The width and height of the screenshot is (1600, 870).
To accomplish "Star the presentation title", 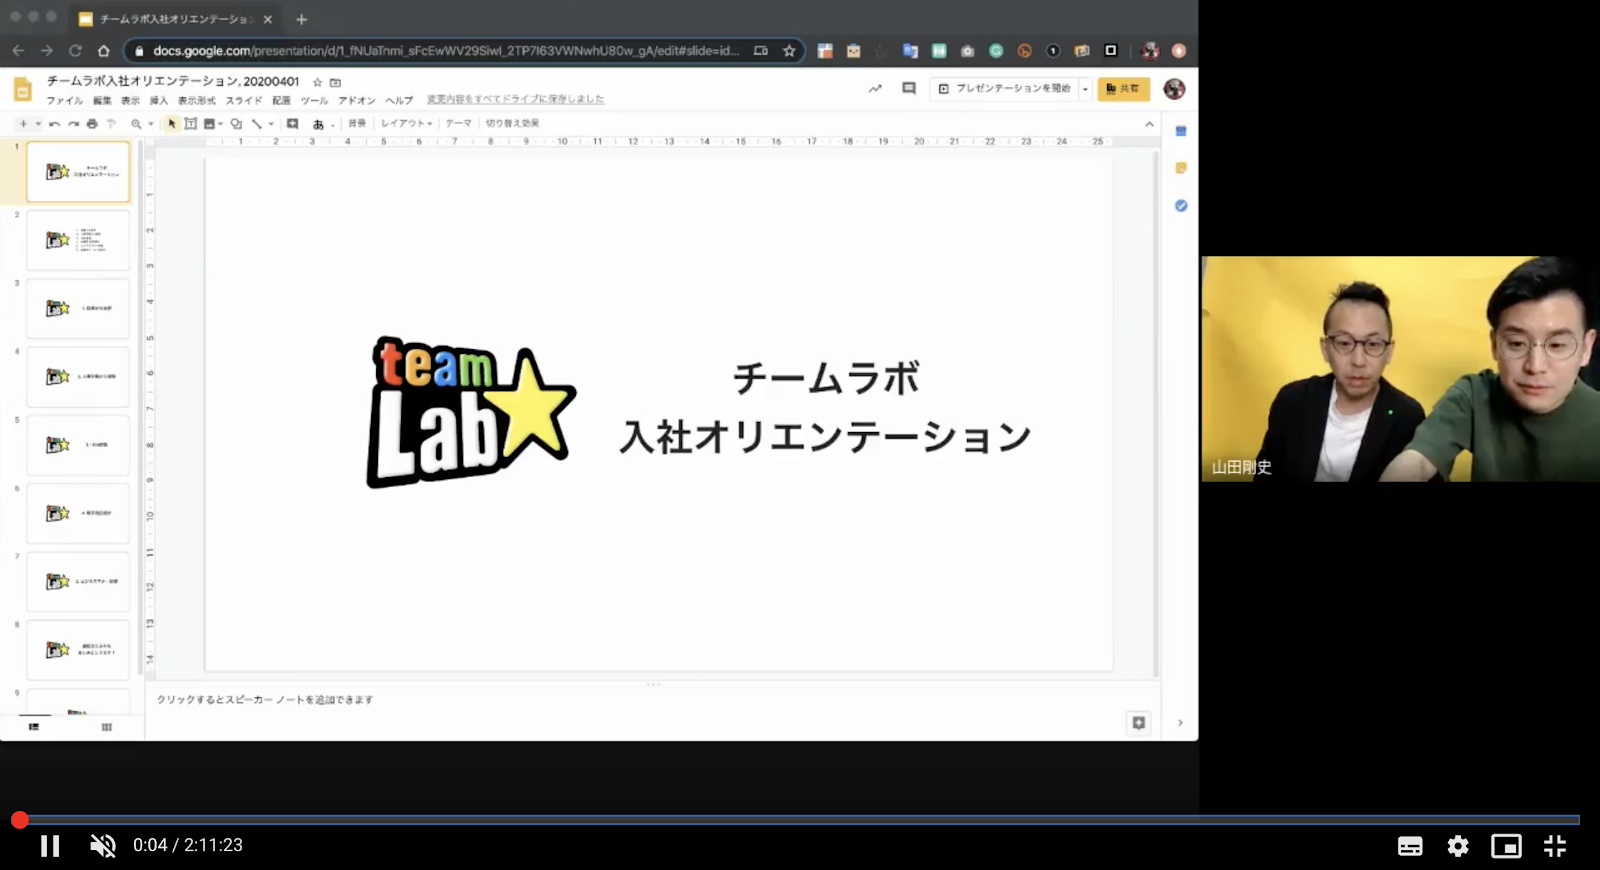I will (x=318, y=82).
